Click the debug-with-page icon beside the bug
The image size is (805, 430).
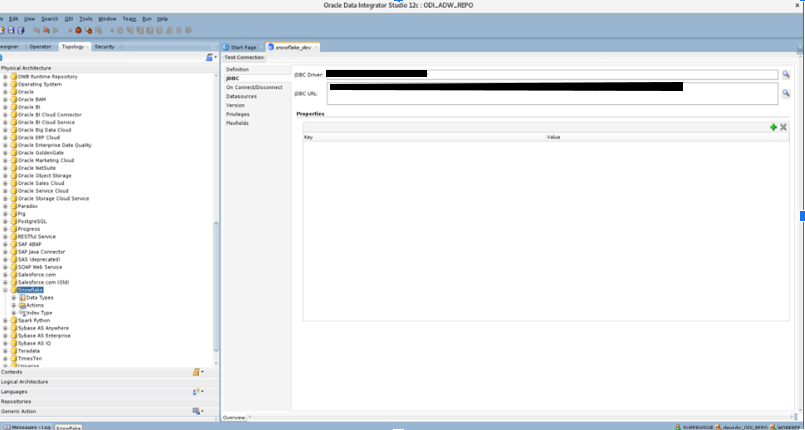(88, 30)
